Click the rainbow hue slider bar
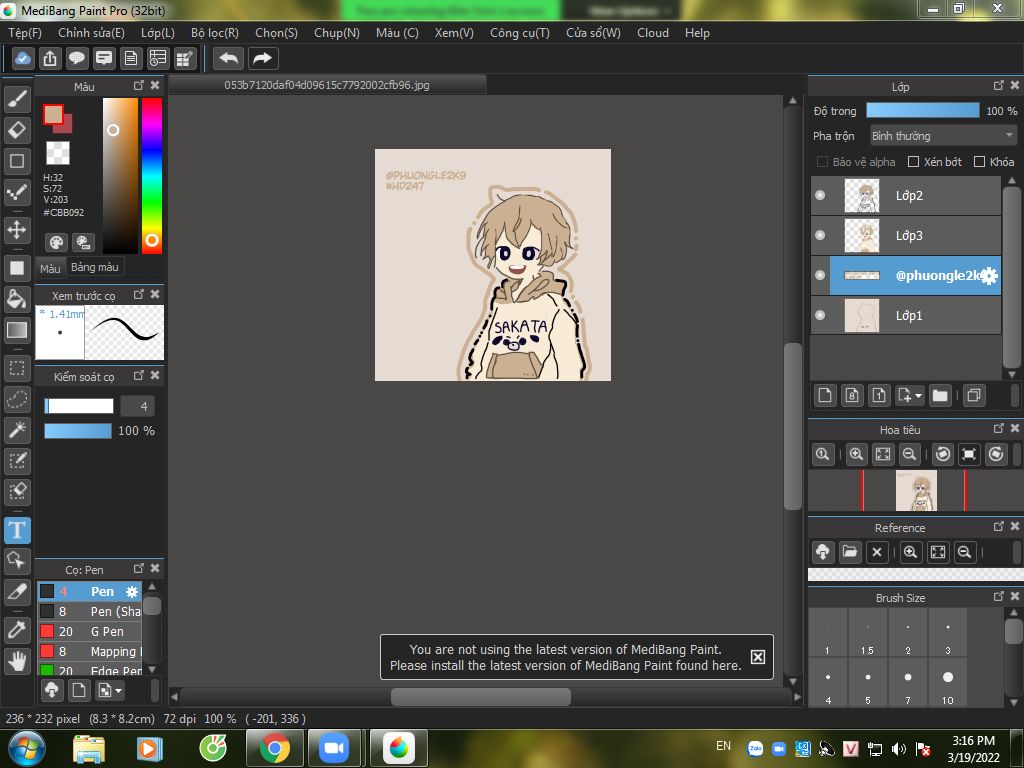1024x768 pixels. coord(152,176)
